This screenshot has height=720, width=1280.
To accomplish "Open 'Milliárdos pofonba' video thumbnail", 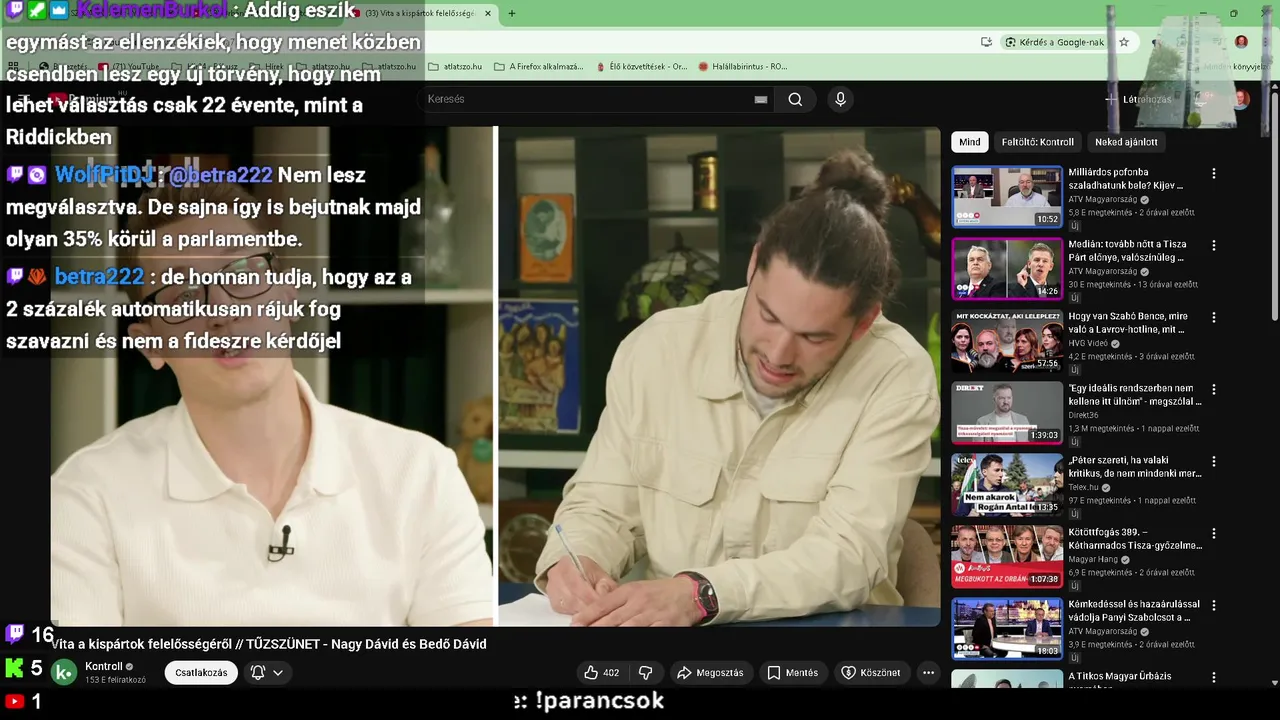I will tap(1007, 197).
